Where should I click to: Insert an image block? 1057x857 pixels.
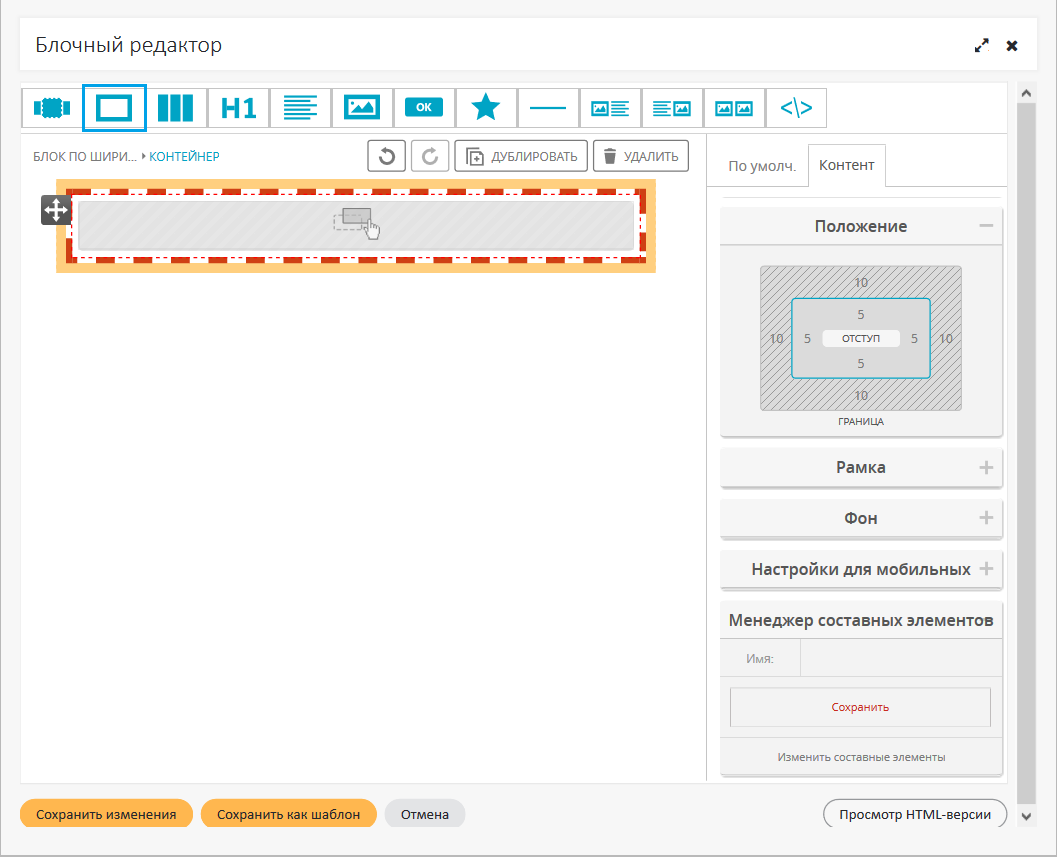click(x=362, y=108)
